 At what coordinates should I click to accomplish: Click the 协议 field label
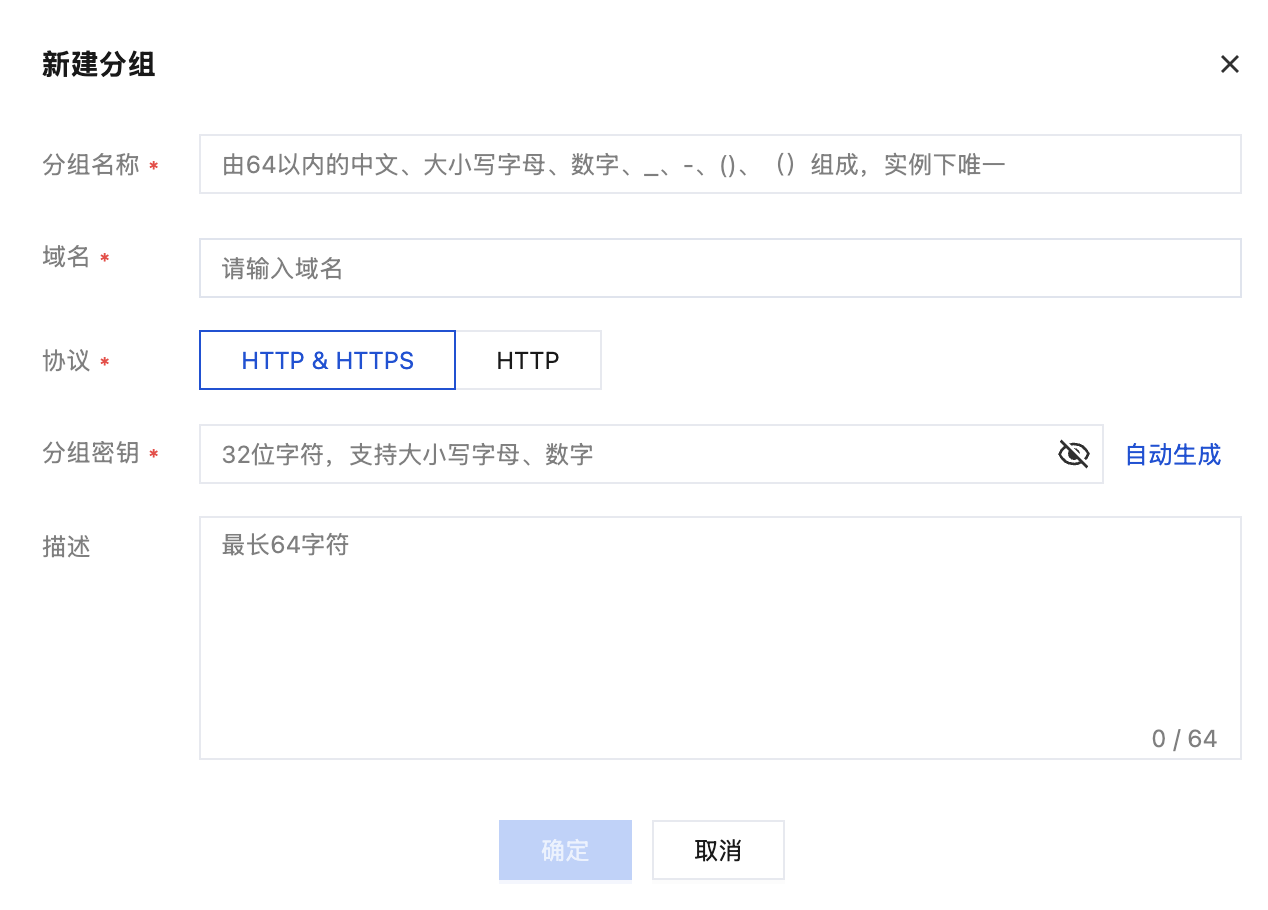[x=67, y=360]
